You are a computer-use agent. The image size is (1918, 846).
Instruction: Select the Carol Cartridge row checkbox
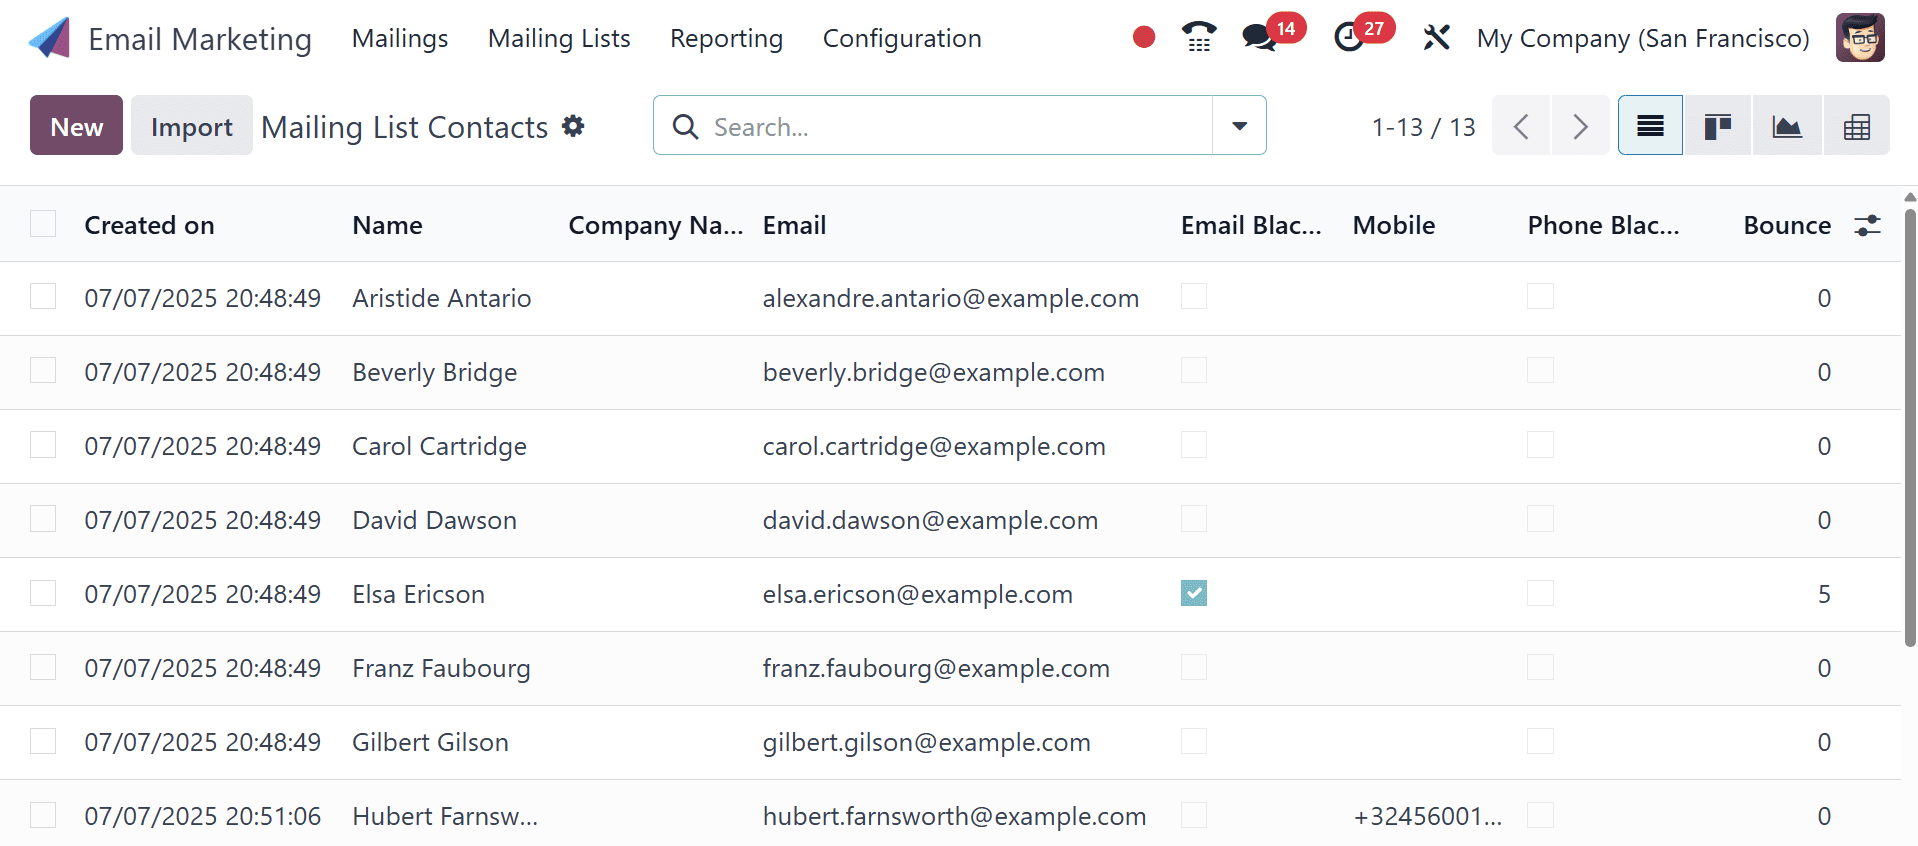coord(43,444)
